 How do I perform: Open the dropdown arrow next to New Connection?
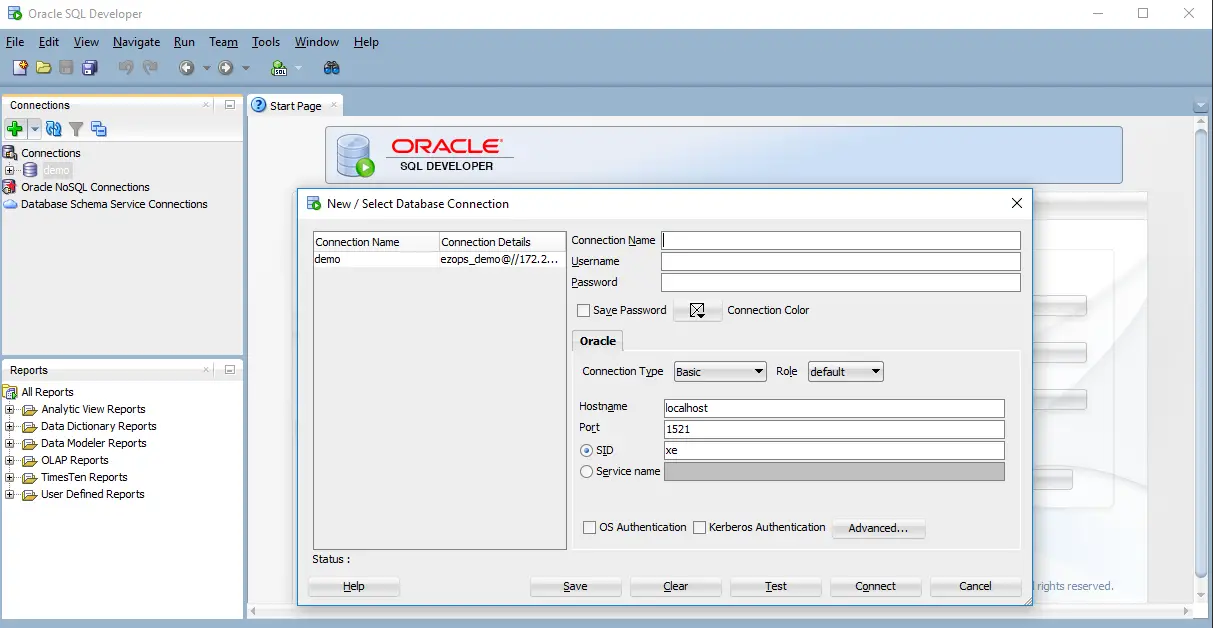coord(34,129)
